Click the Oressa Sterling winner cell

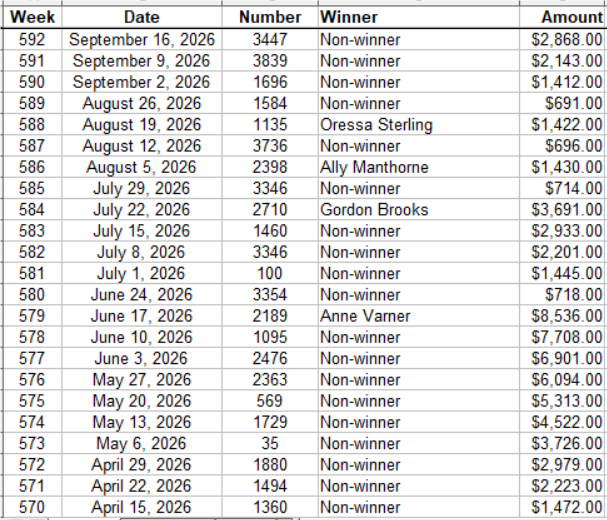419,125
